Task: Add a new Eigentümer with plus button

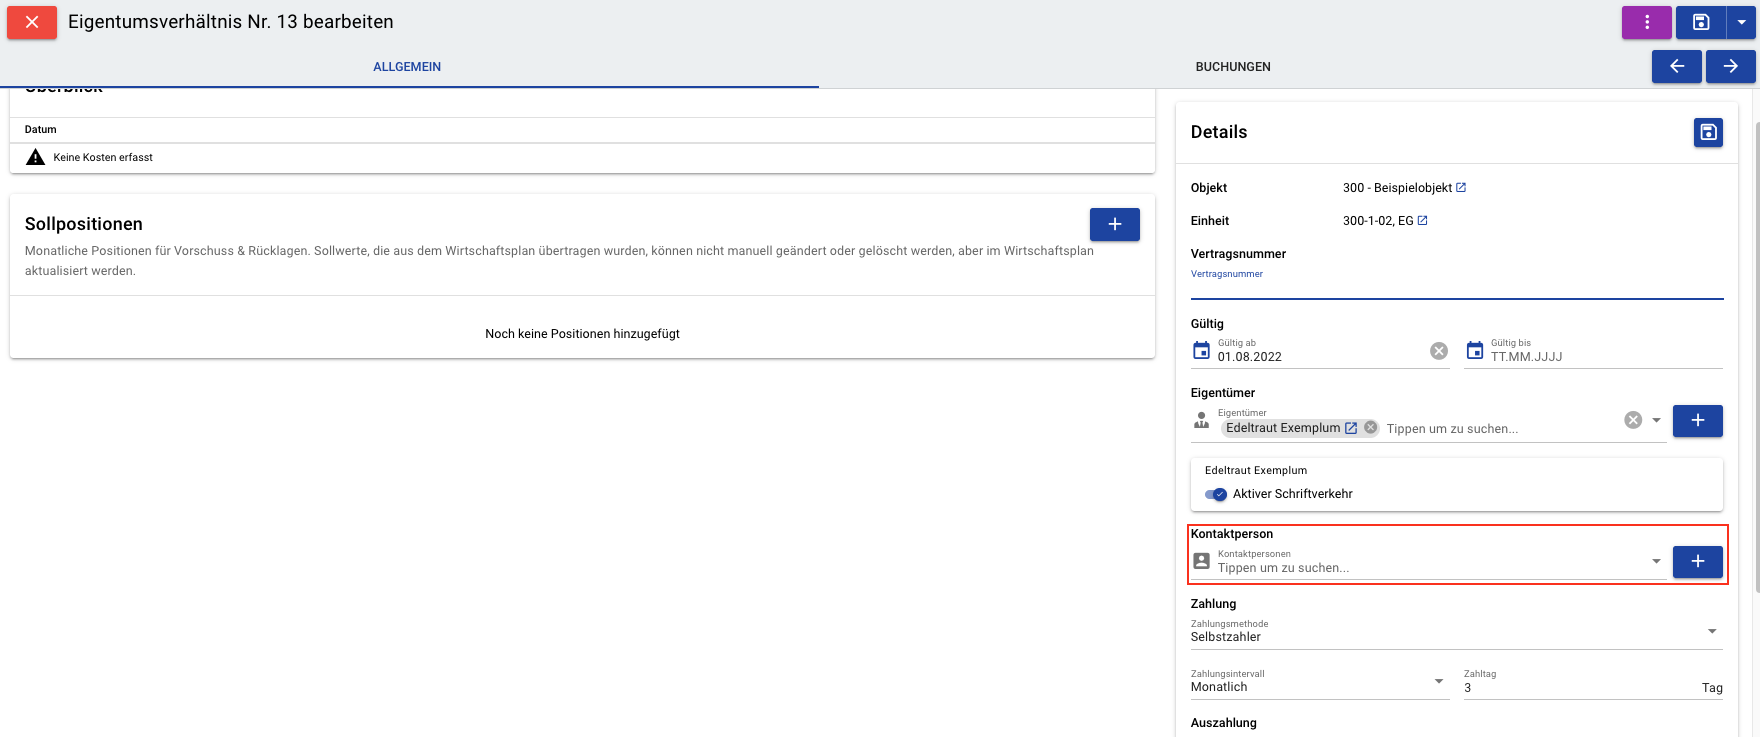Action: (x=1698, y=421)
